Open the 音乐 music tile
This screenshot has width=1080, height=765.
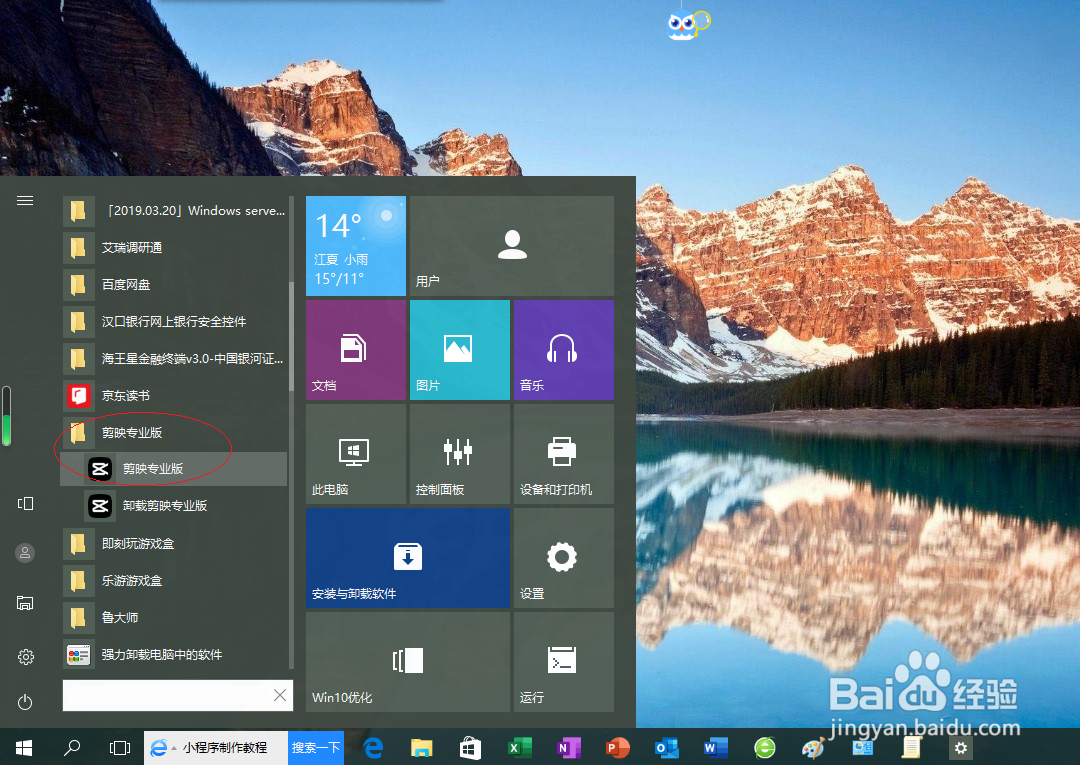coord(563,350)
